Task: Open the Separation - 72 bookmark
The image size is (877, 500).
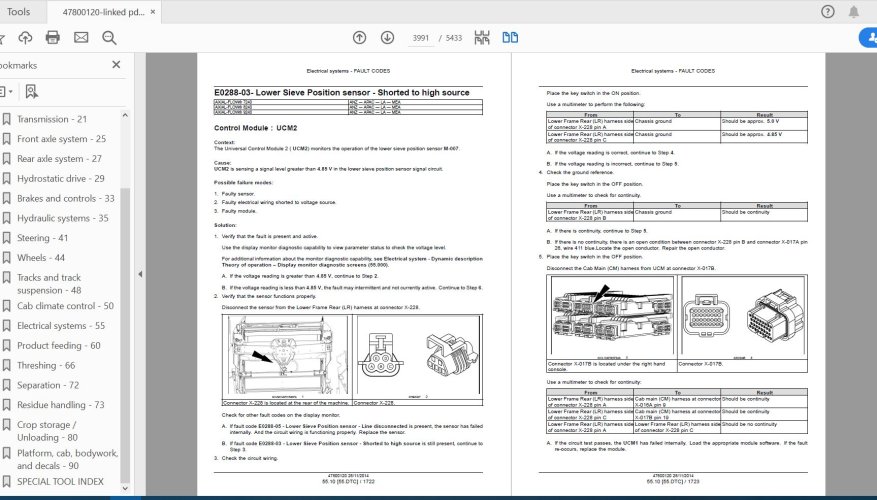Action: (x=48, y=385)
